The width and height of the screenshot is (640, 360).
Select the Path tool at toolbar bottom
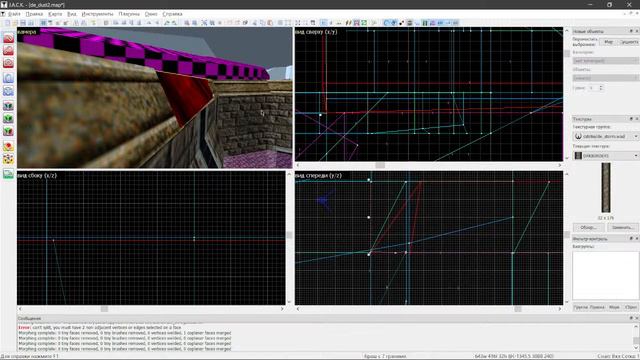pos(8,174)
